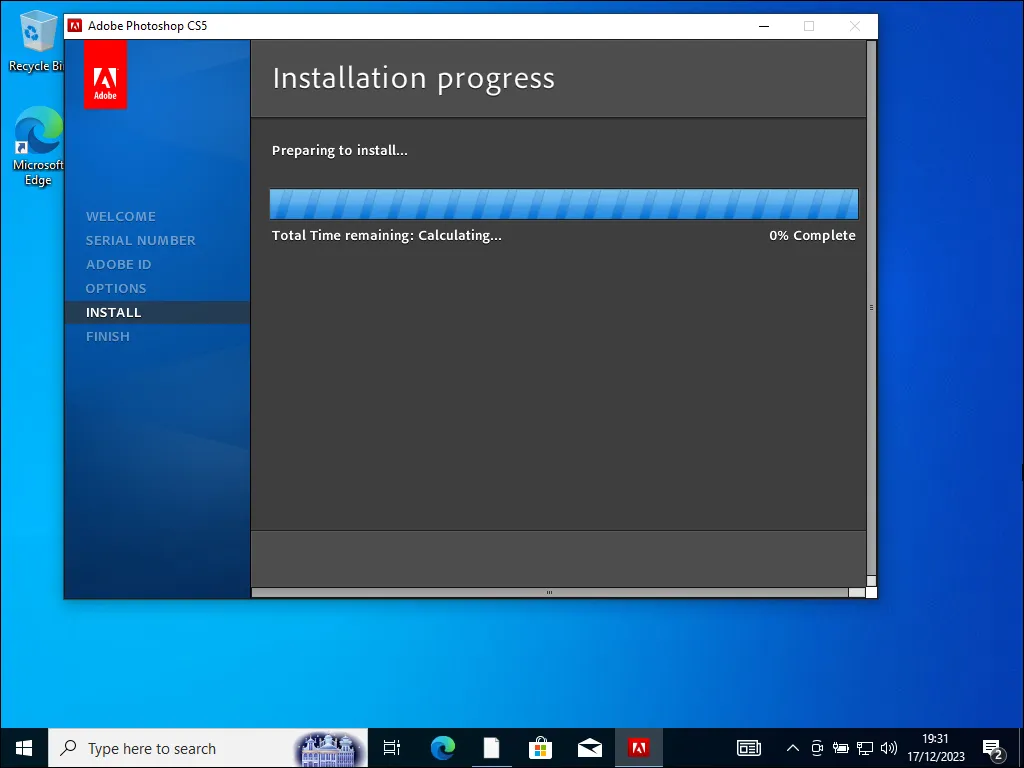This screenshot has height=768, width=1024.
Task: Select the INSTALL step in sidebar
Action: (114, 312)
